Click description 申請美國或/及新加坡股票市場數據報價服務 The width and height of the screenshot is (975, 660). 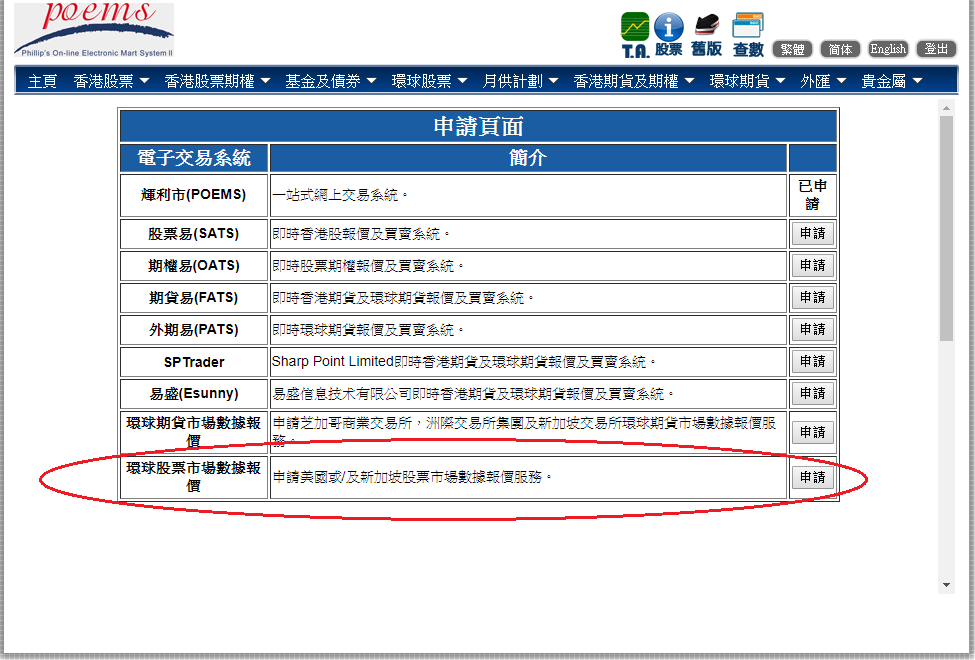412,477
